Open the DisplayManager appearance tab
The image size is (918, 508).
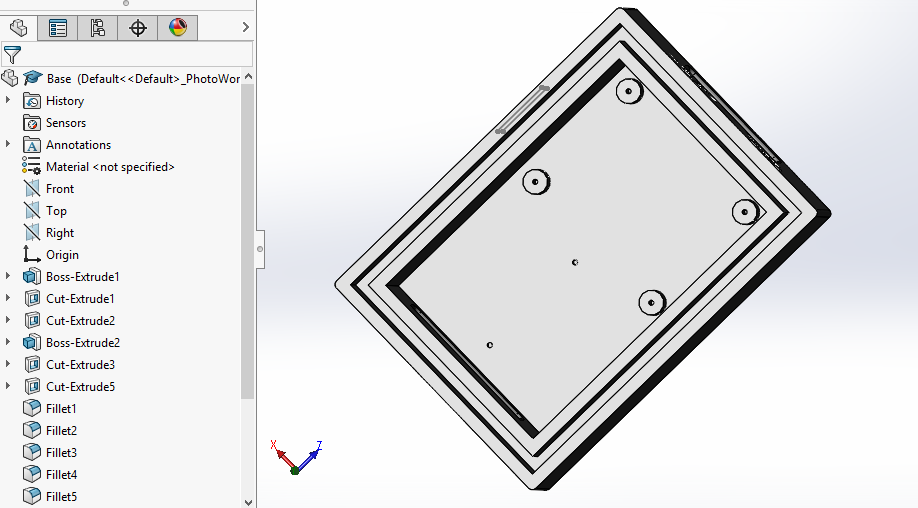coord(177,28)
